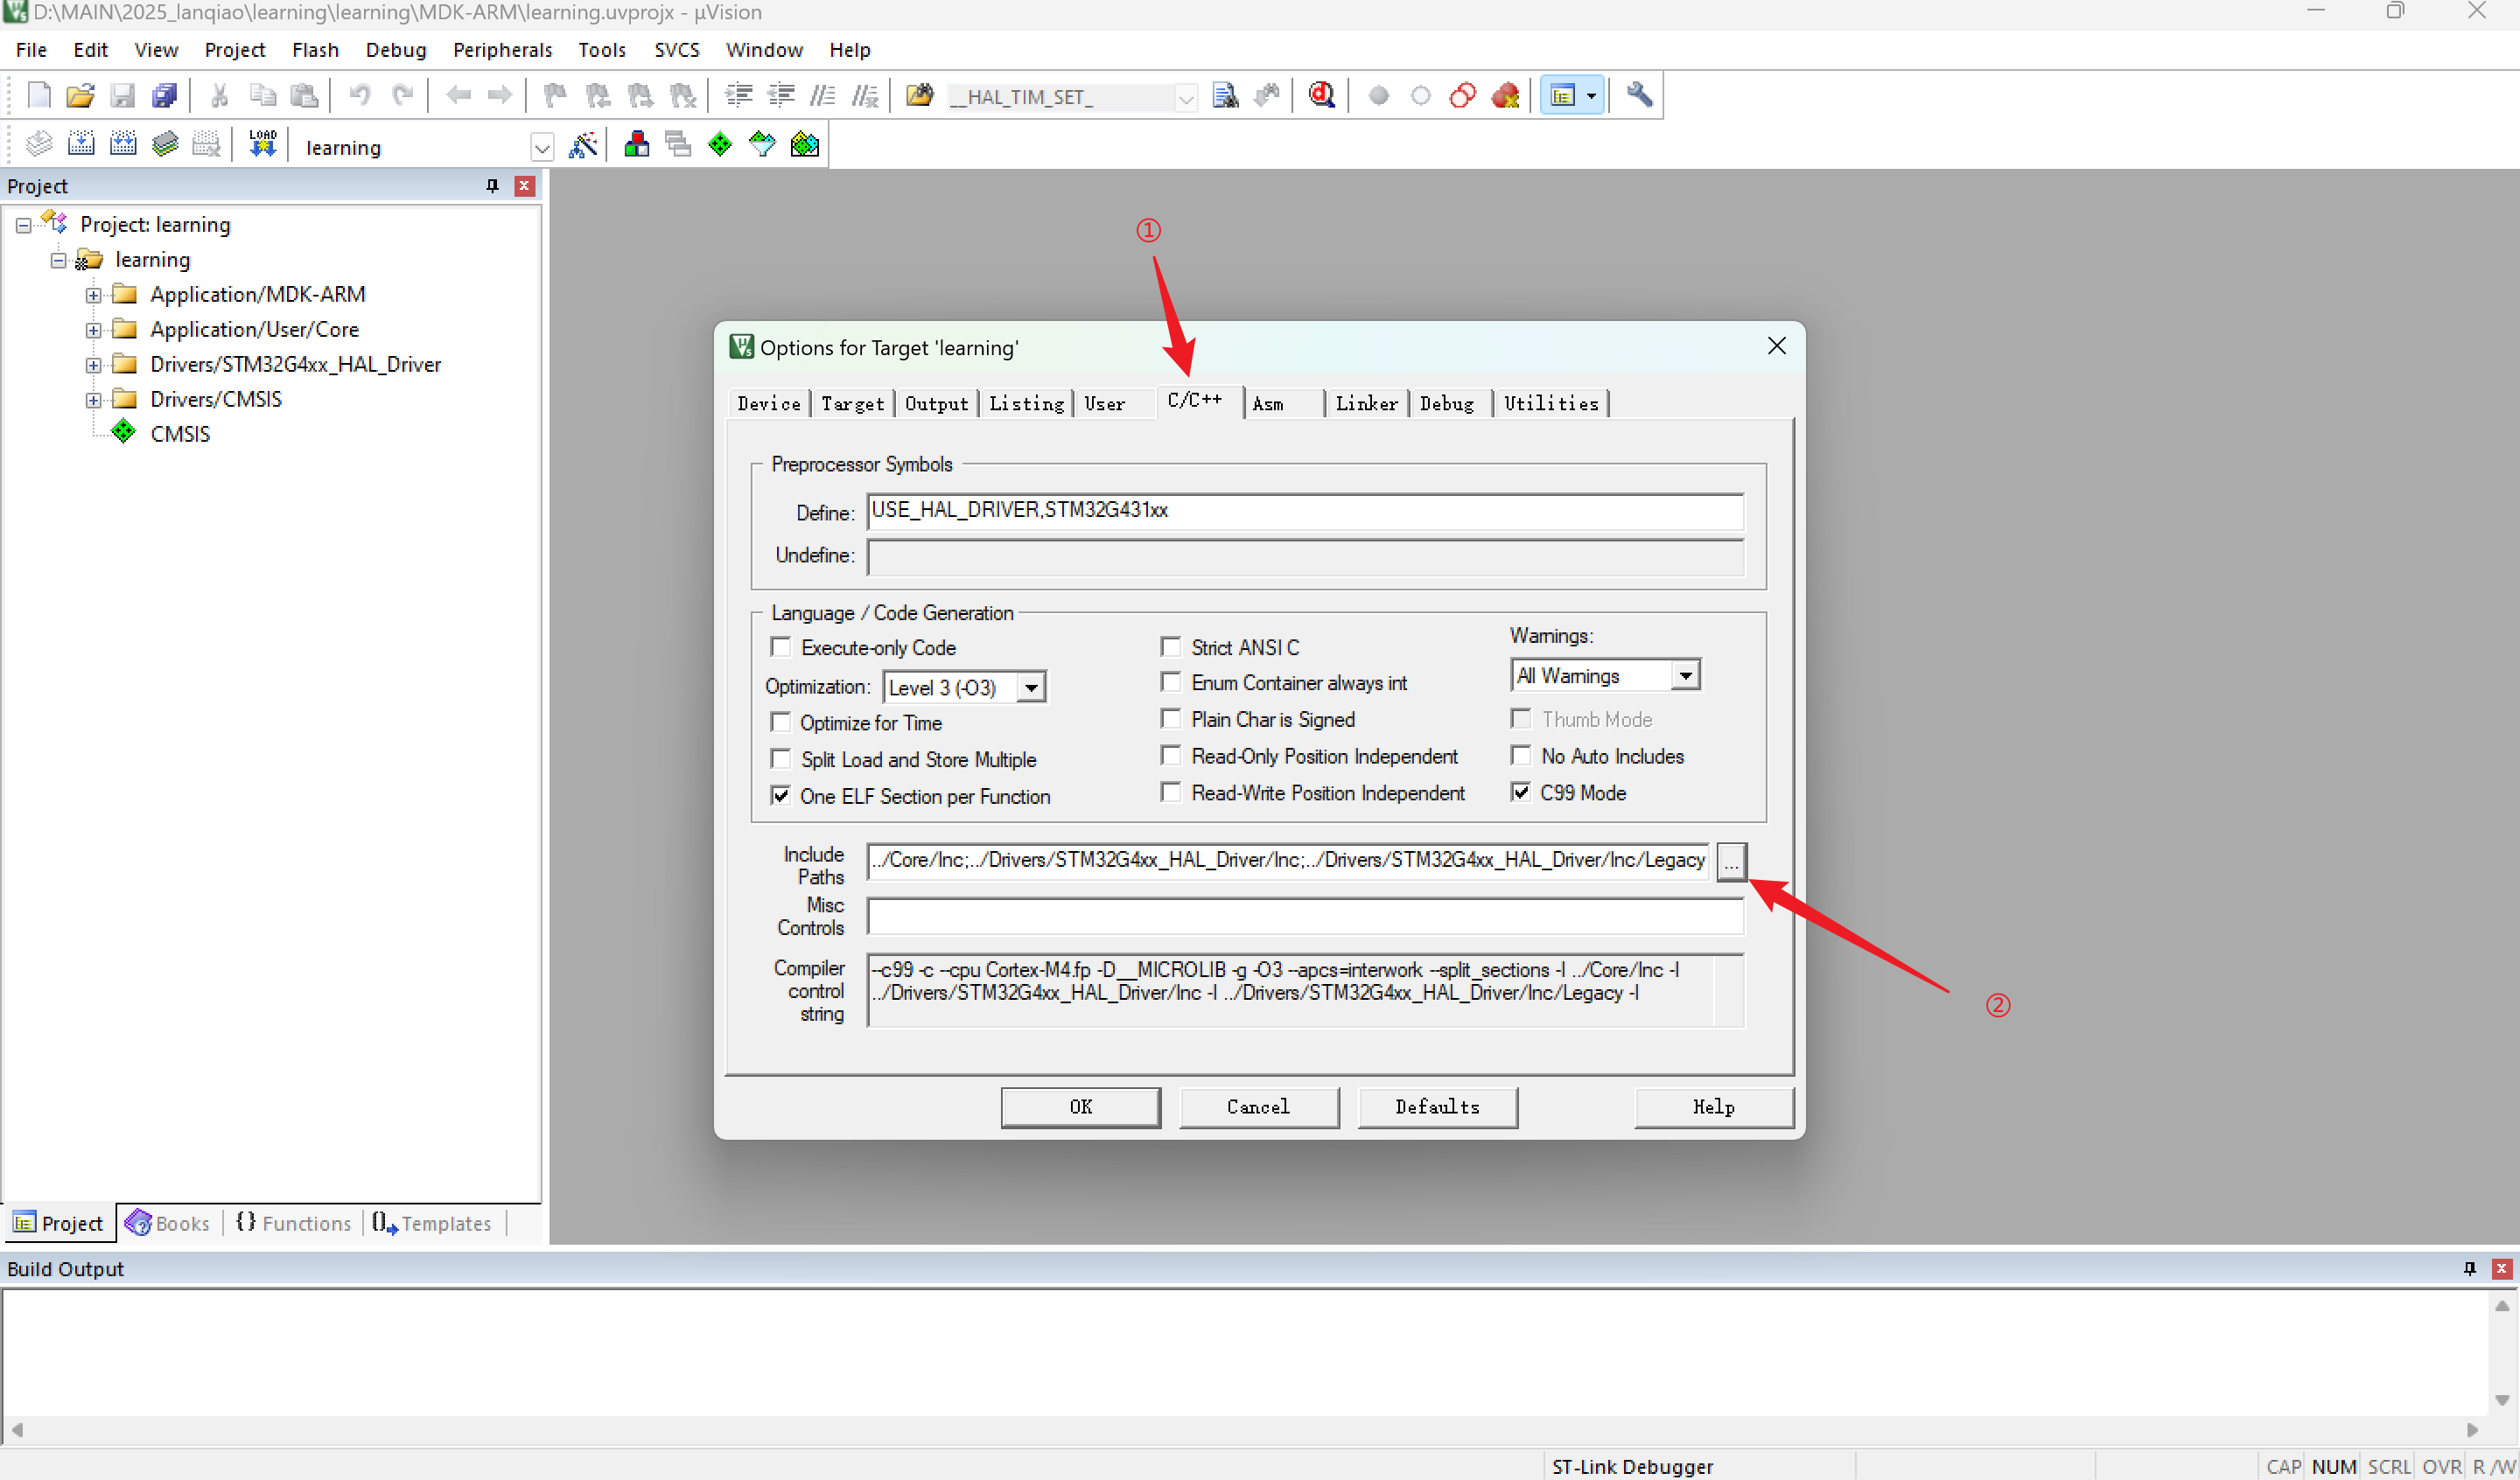Click the Include Paths browse (...) button
The image size is (2520, 1480).
tap(1731, 861)
